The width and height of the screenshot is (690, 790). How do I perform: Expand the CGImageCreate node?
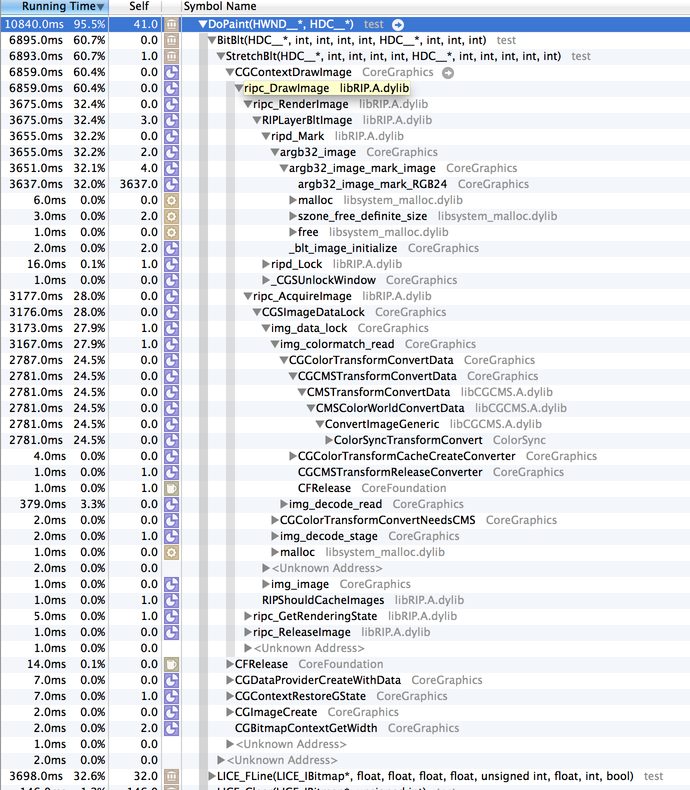click(x=229, y=712)
